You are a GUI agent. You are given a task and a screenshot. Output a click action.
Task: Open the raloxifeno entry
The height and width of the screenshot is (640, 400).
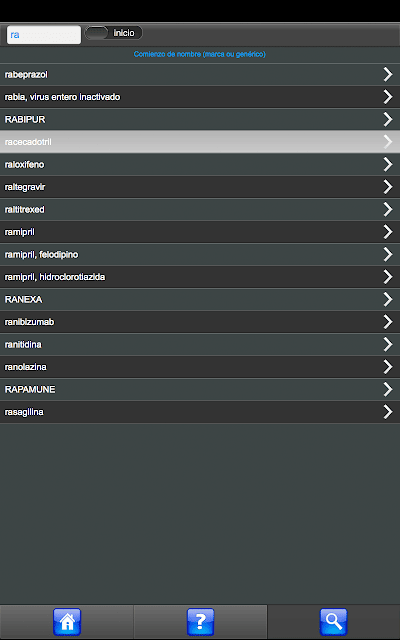200,164
